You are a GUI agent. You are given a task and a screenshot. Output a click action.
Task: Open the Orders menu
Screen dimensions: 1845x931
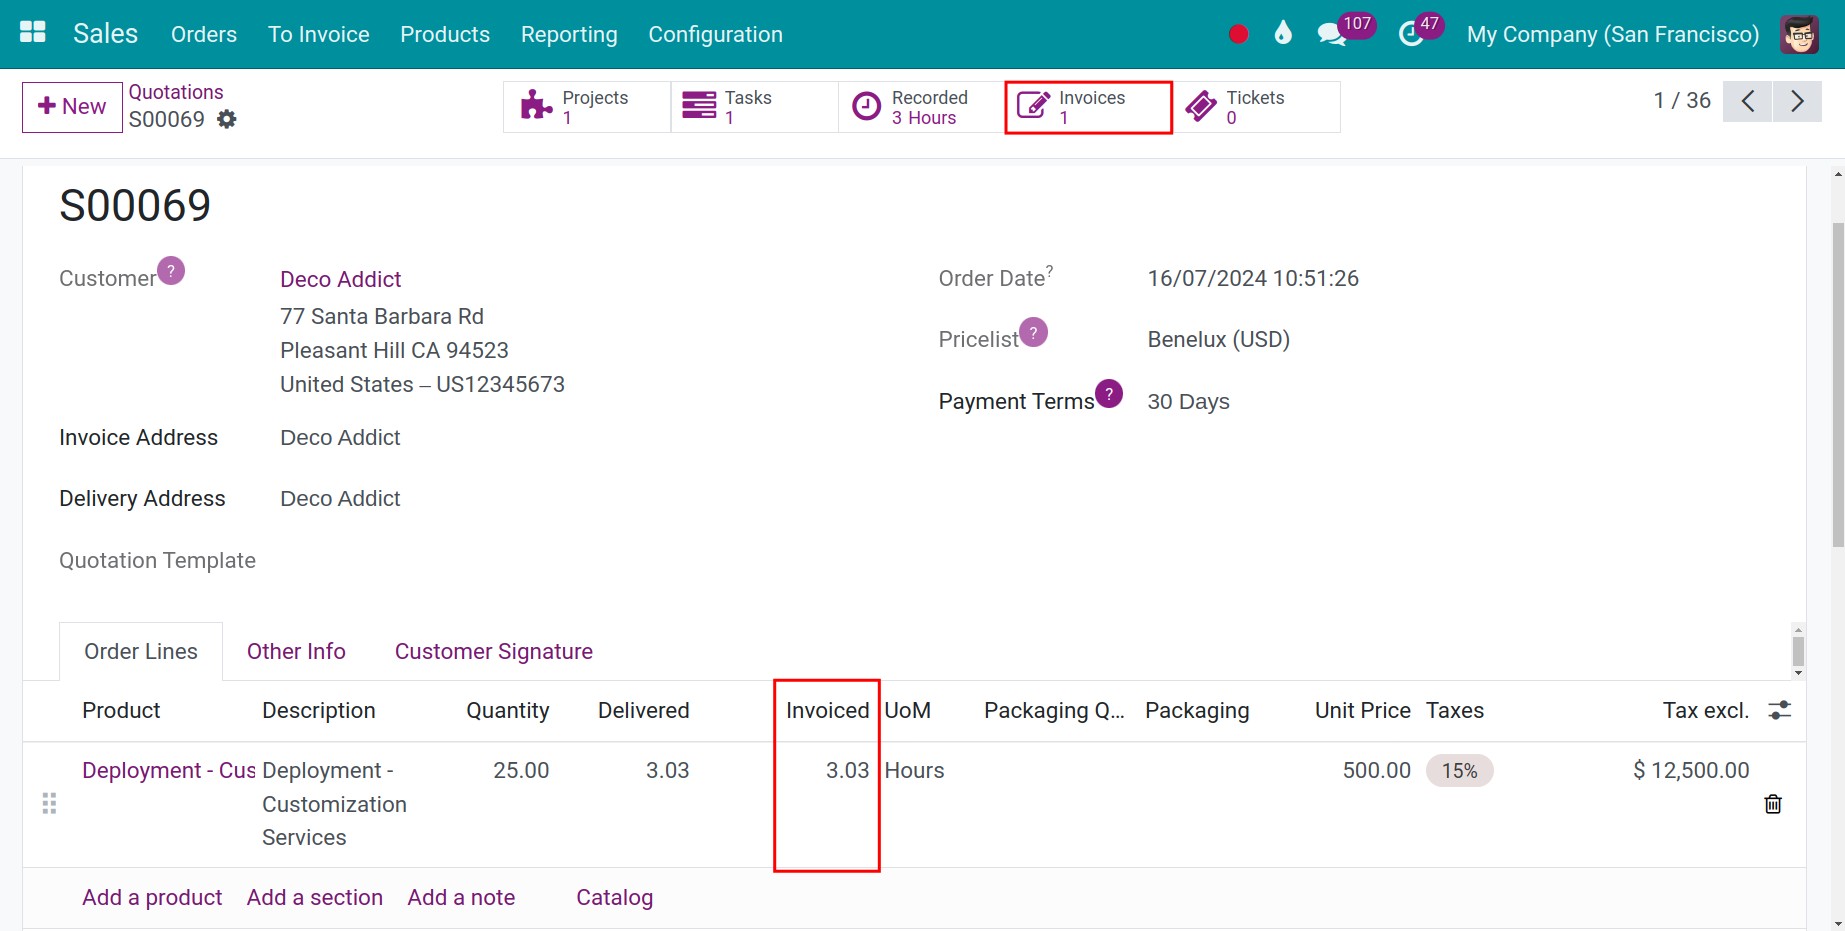204,34
